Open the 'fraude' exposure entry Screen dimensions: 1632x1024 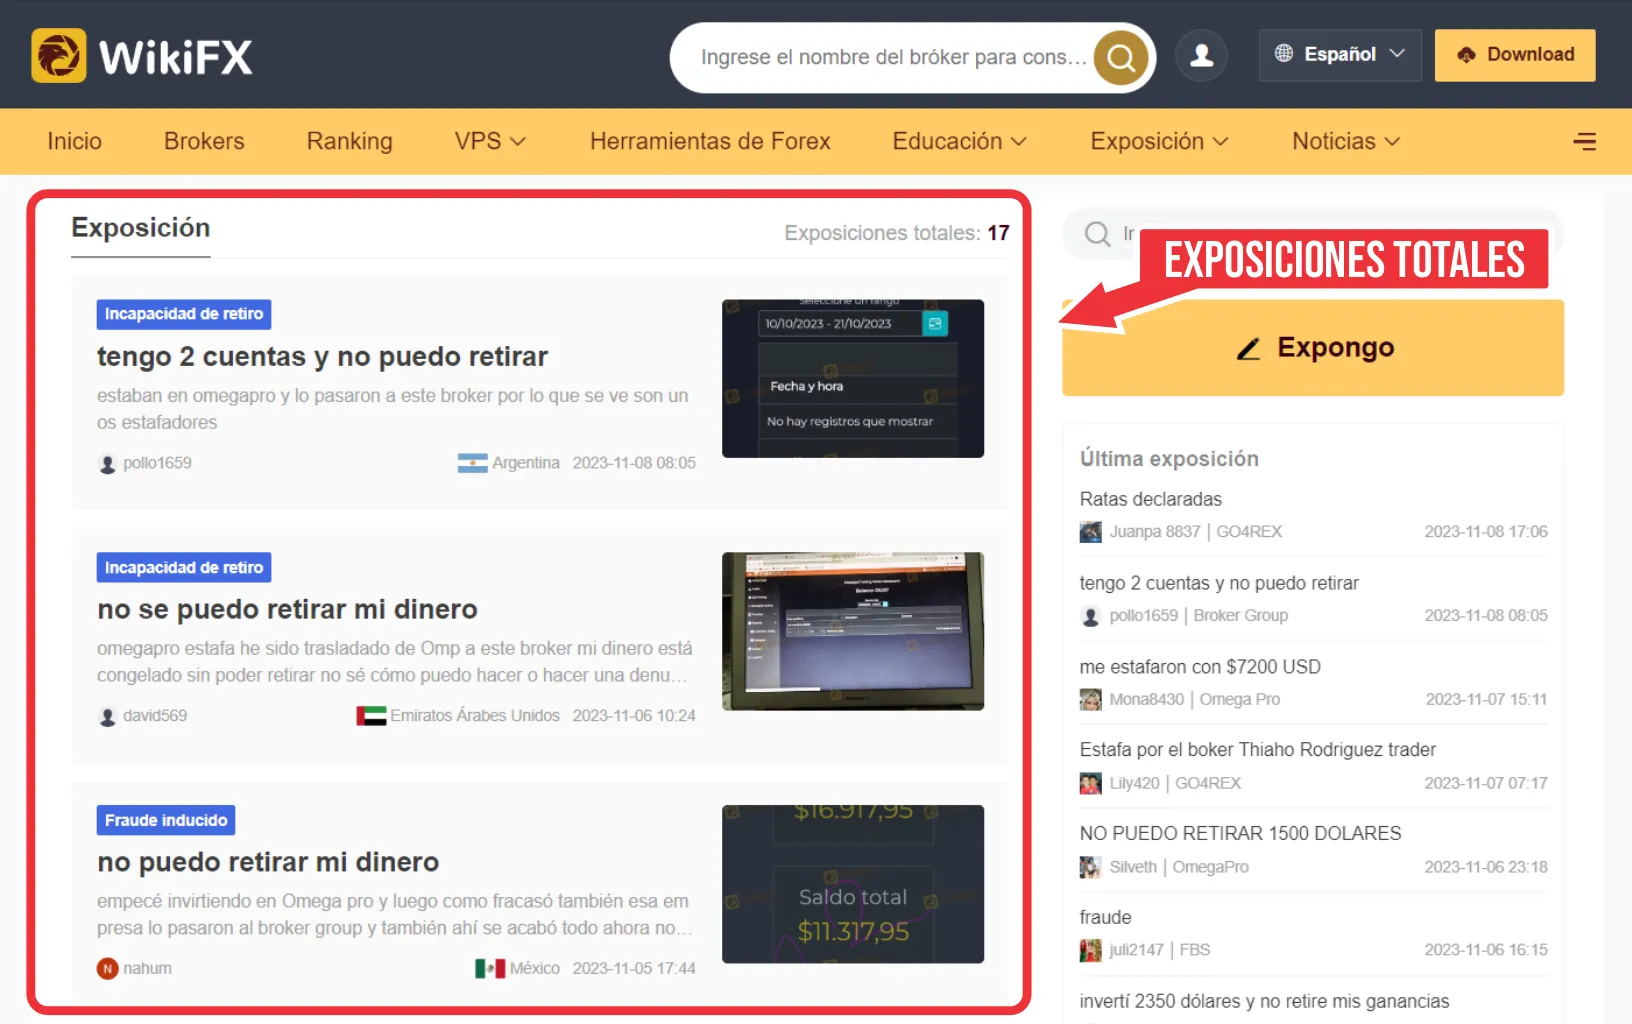(x=1106, y=918)
